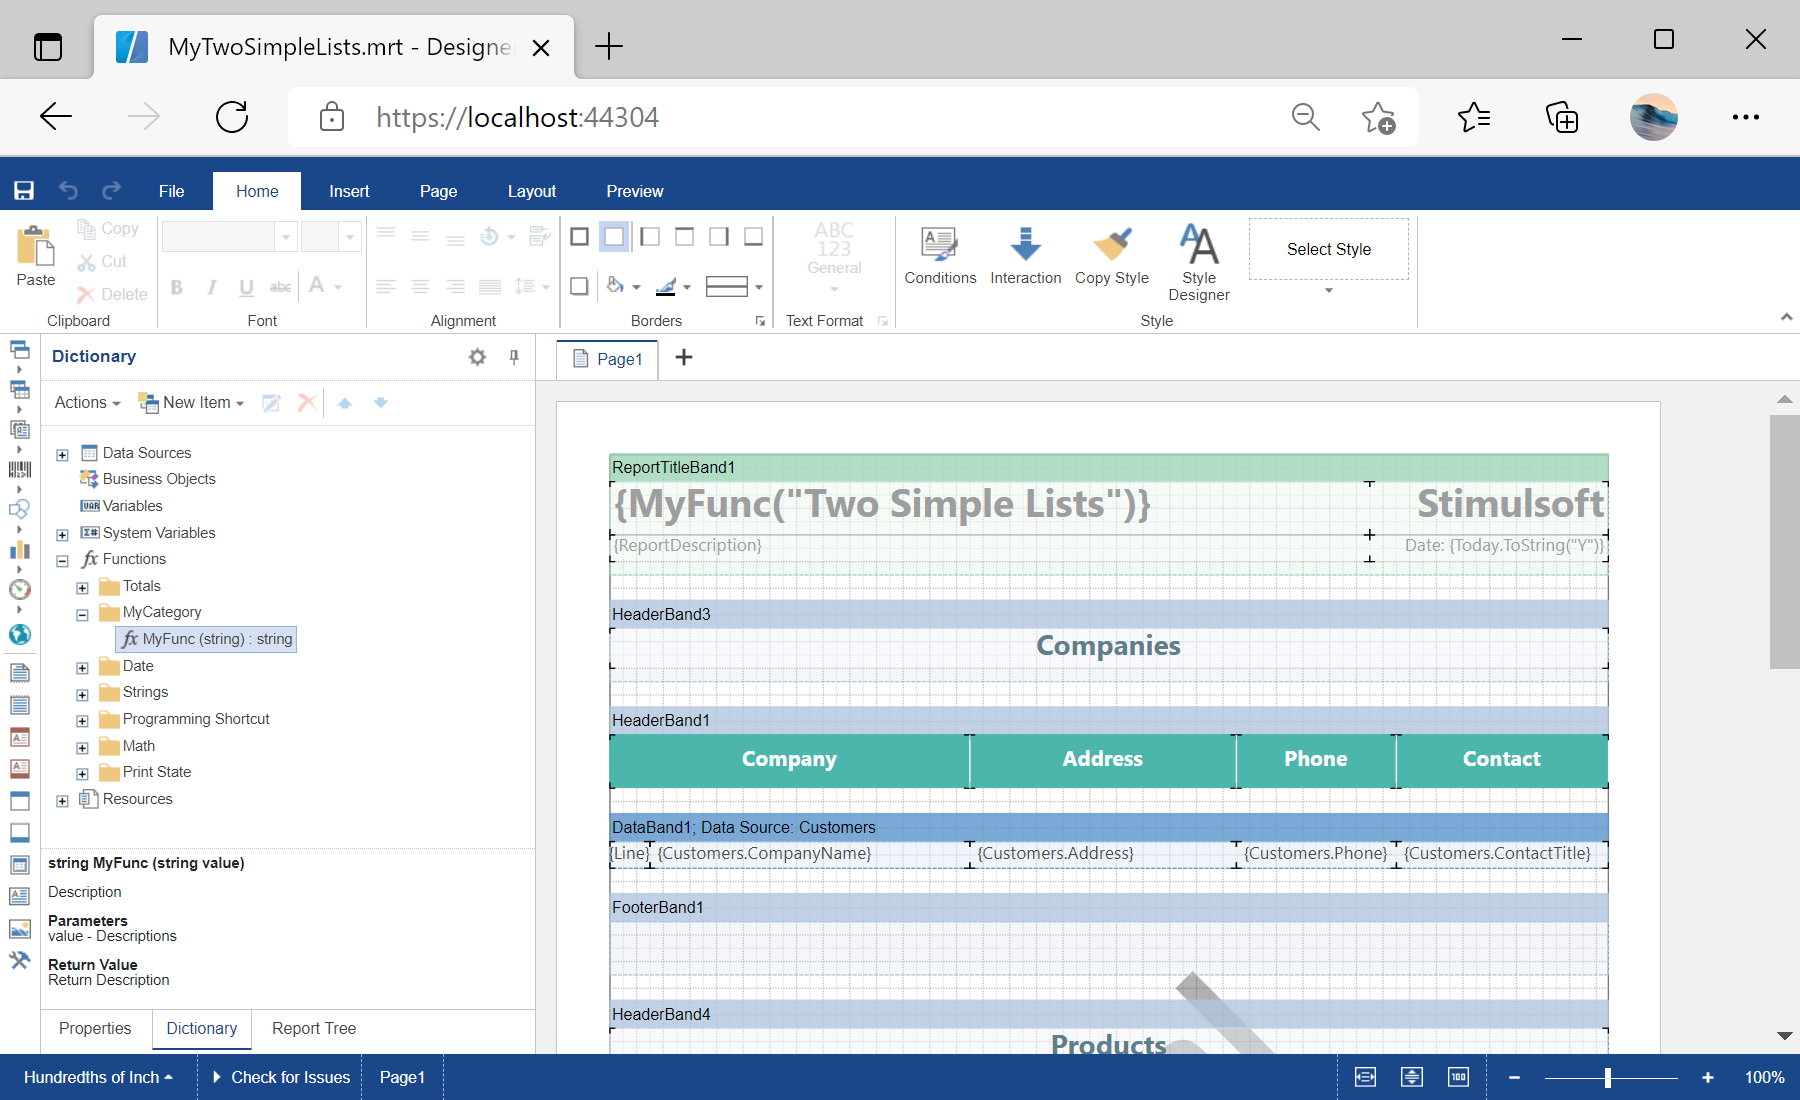1800x1100 pixels.
Task: Click the Redo arrow icon
Action: tap(111, 190)
